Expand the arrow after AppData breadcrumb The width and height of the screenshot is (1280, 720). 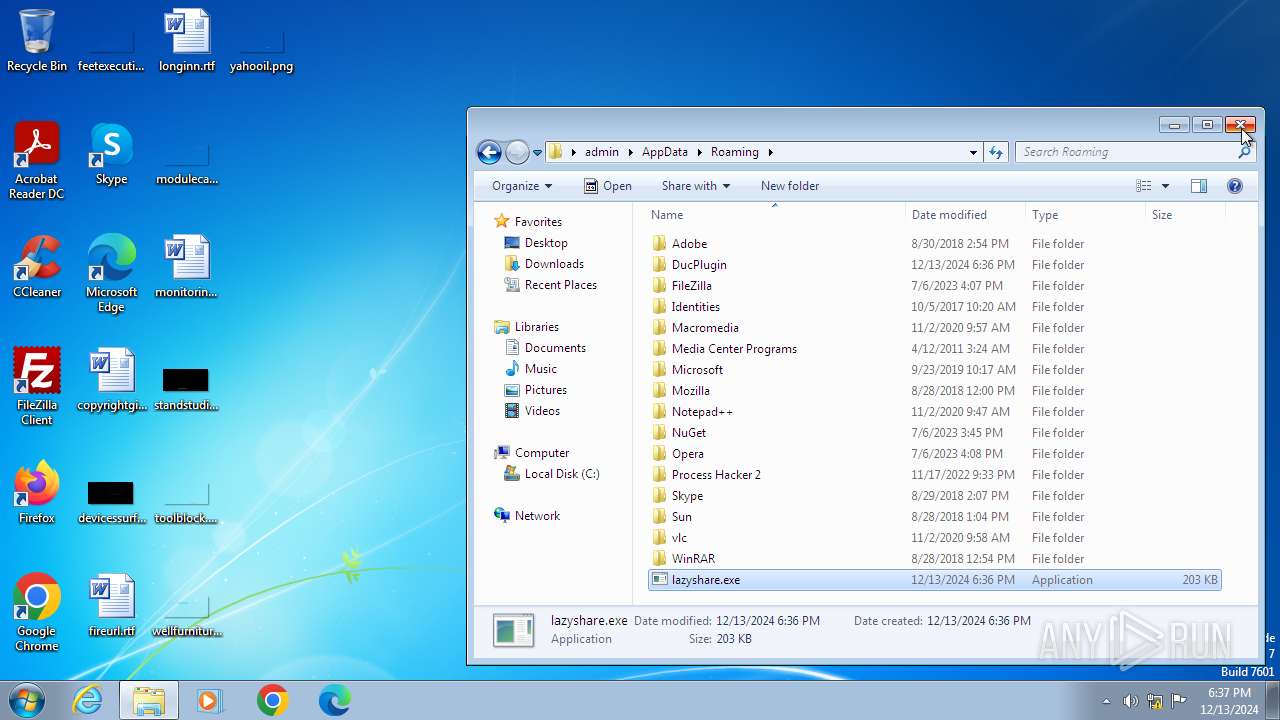[x=700, y=152]
